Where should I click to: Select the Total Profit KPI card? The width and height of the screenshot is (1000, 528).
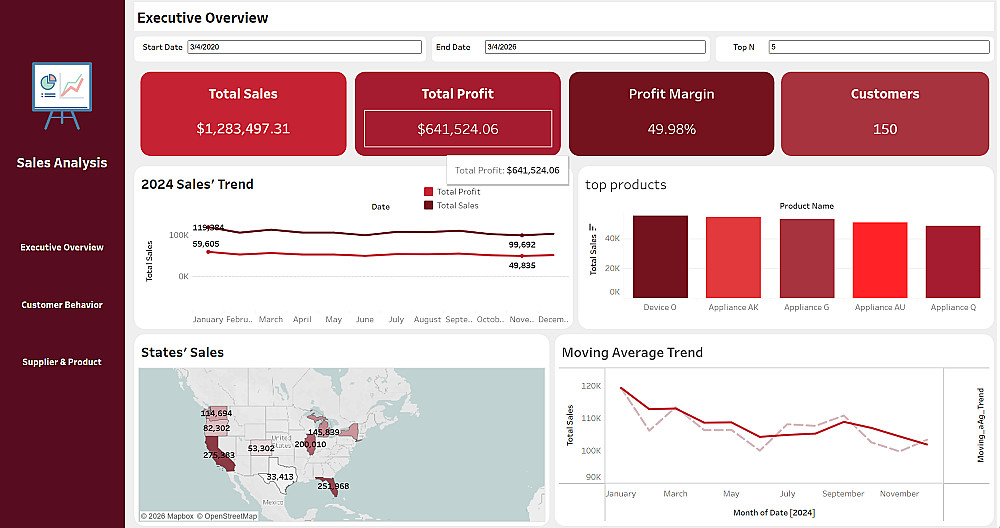(x=457, y=113)
